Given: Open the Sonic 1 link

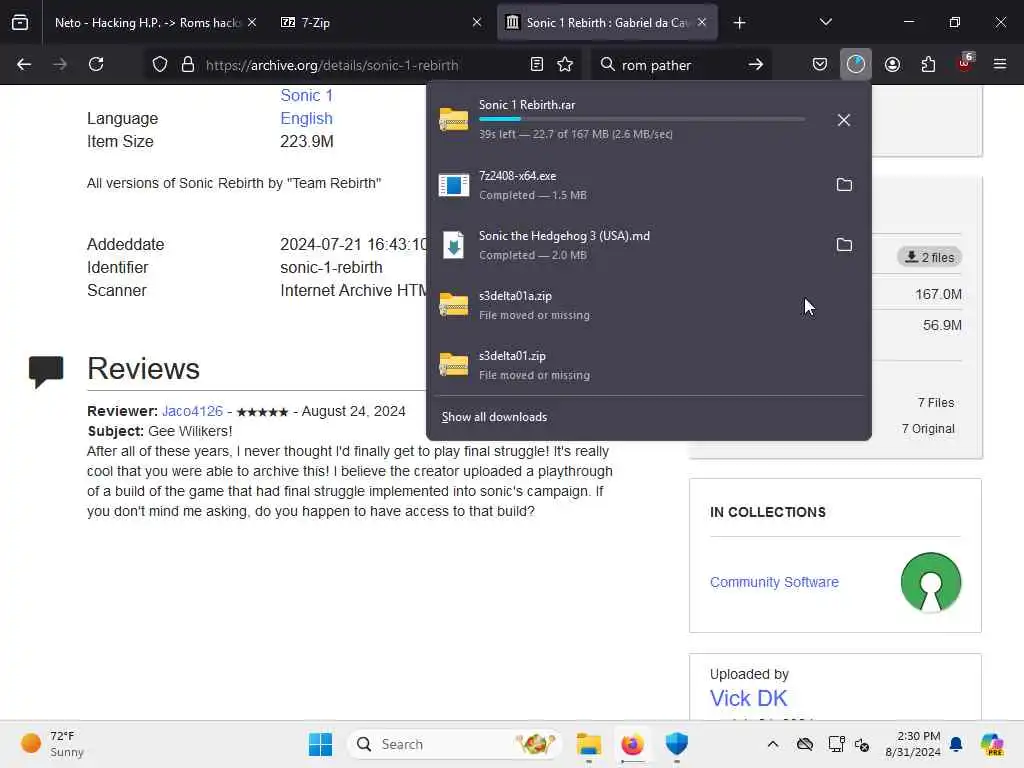Looking at the screenshot, I should [x=306, y=95].
